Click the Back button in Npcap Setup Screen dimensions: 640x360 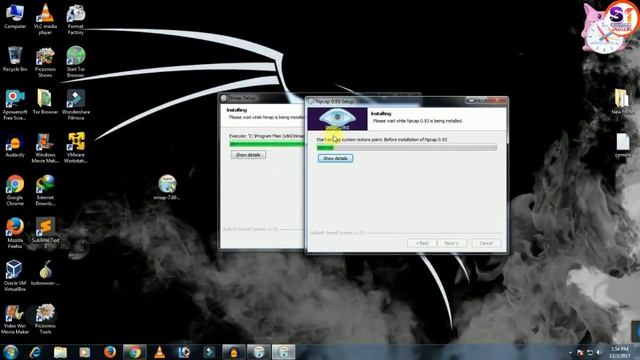tap(422, 243)
